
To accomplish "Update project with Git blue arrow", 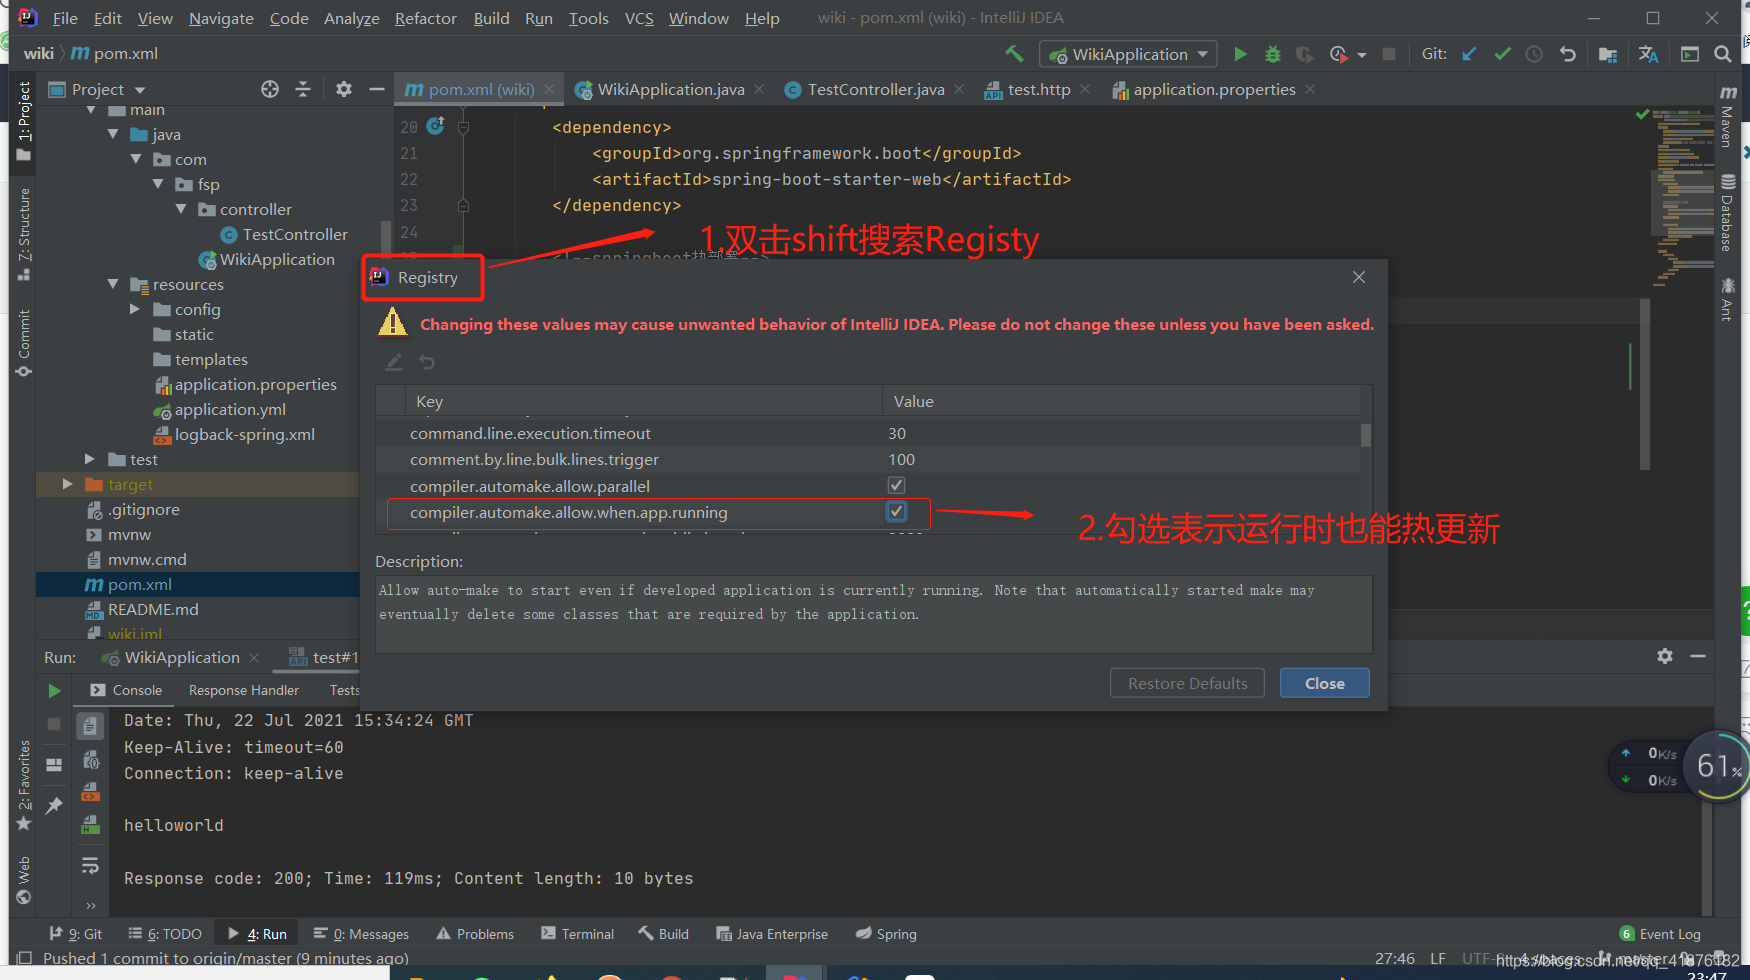I will pos(1469,54).
